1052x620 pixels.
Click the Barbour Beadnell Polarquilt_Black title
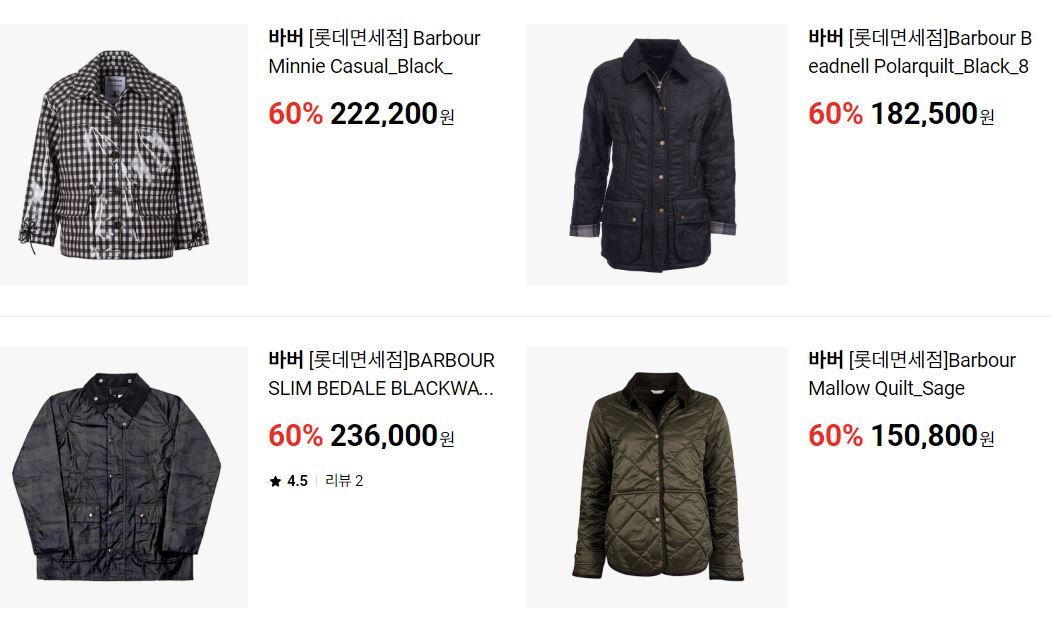[x=920, y=52]
